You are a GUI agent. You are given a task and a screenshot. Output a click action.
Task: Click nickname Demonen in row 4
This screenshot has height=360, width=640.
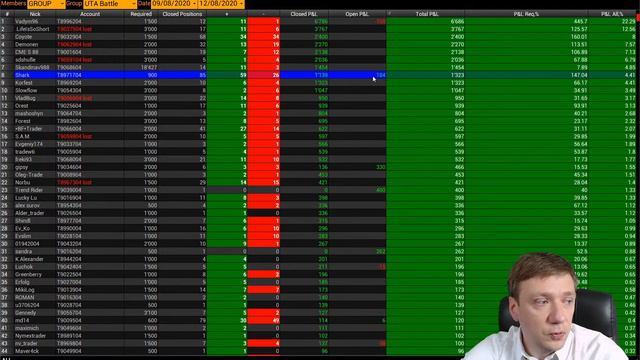pos(27,44)
